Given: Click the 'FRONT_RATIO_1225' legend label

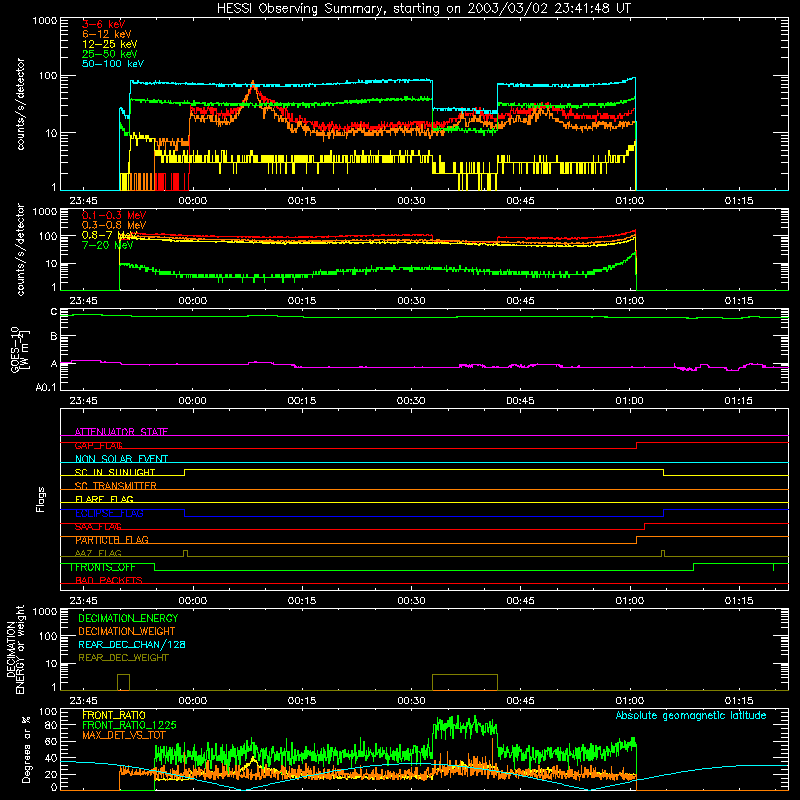Looking at the screenshot, I should tap(129, 725).
